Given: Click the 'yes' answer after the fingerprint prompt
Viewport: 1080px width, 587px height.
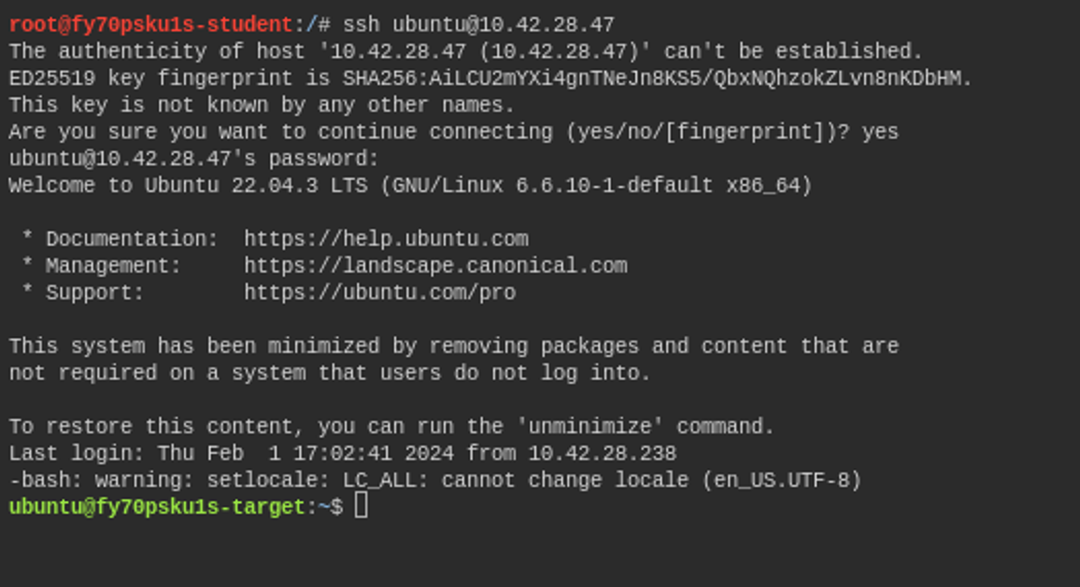Looking at the screenshot, I should pos(880,132).
